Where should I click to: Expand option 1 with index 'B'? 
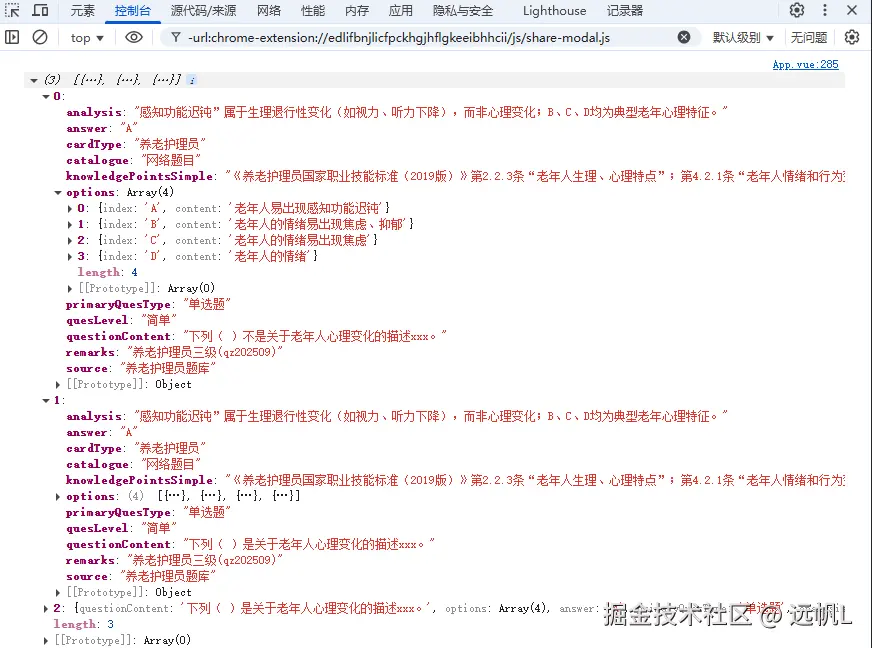[70, 225]
